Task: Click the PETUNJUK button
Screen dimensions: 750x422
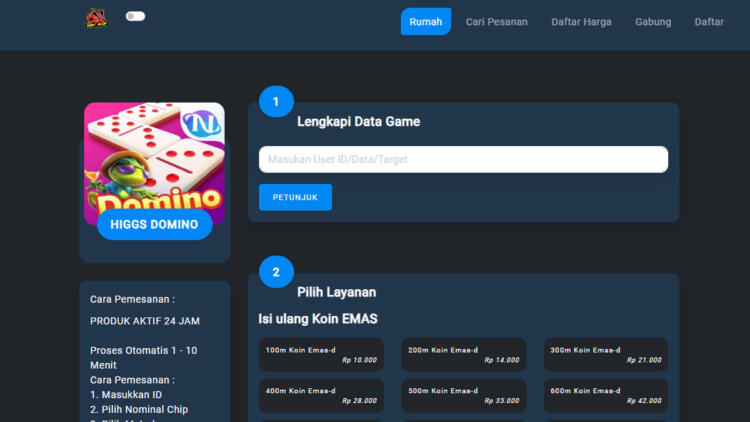Action: pyautogui.click(x=295, y=197)
